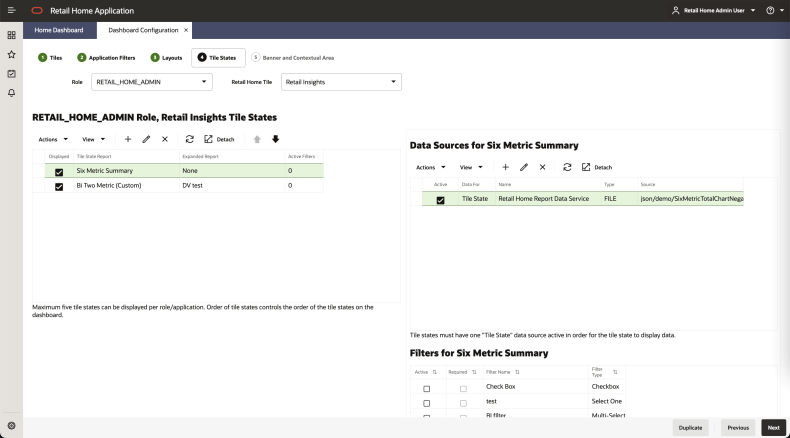Screen dimensions: 790x438
Task: Add a new data source
Action: [x=505, y=167]
